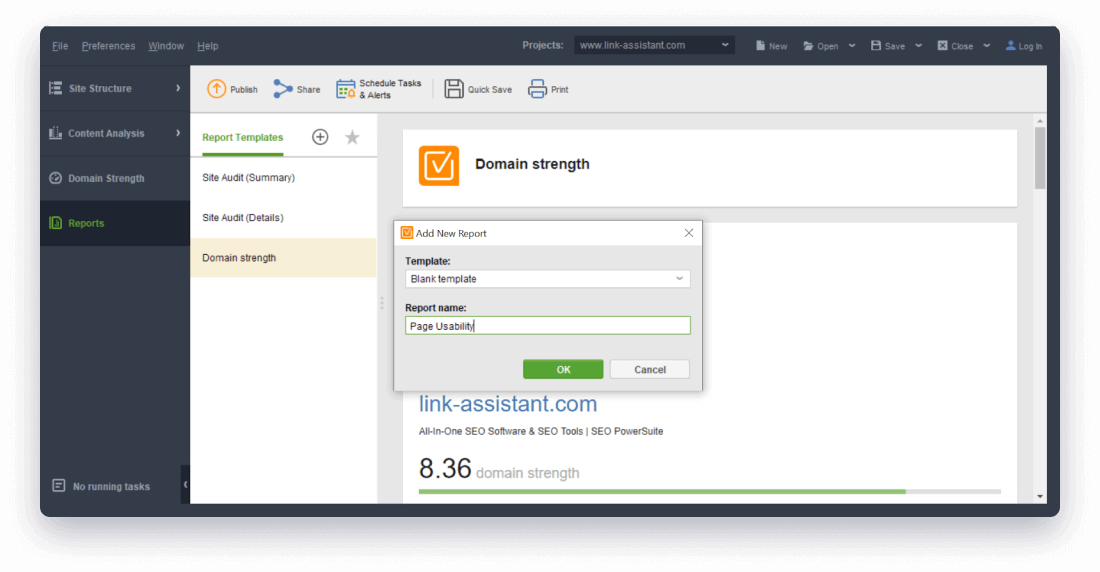This screenshot has height=572, width=1100.
Task: Expand Site Structure submenu chevron
Action: click(178, 88)
